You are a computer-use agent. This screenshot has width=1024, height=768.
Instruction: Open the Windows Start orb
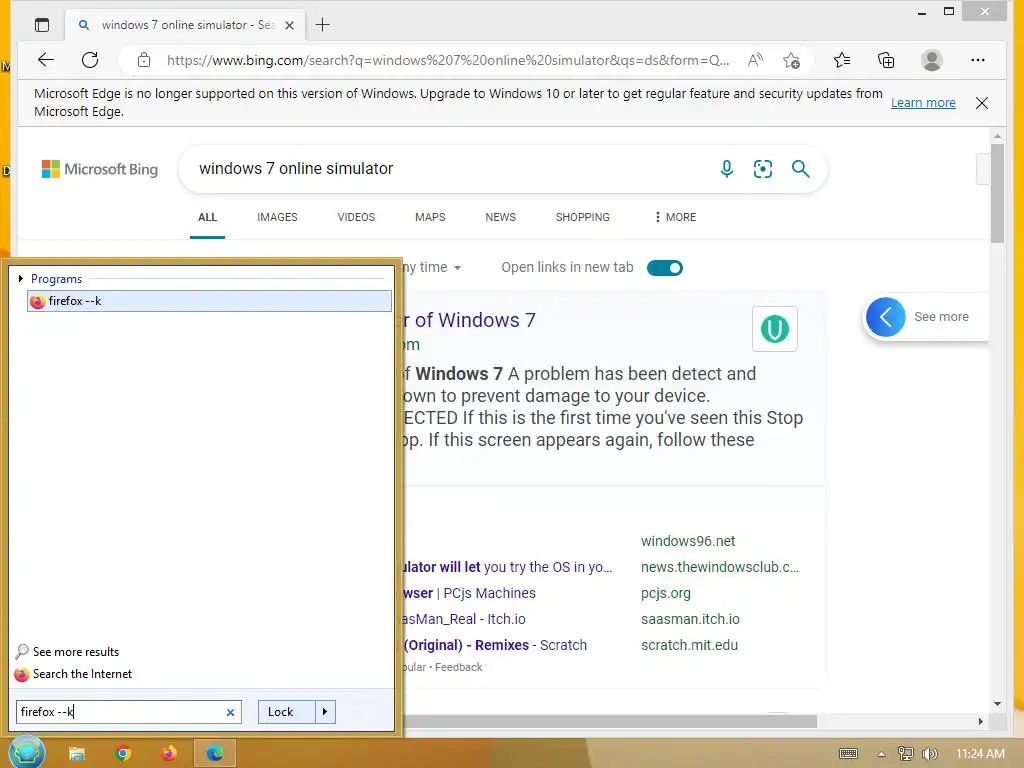27,752
